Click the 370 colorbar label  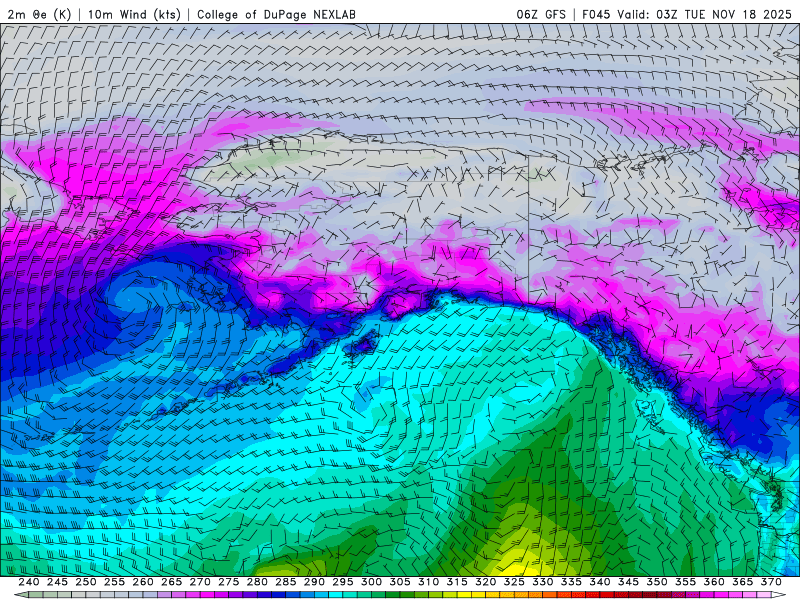771,582
